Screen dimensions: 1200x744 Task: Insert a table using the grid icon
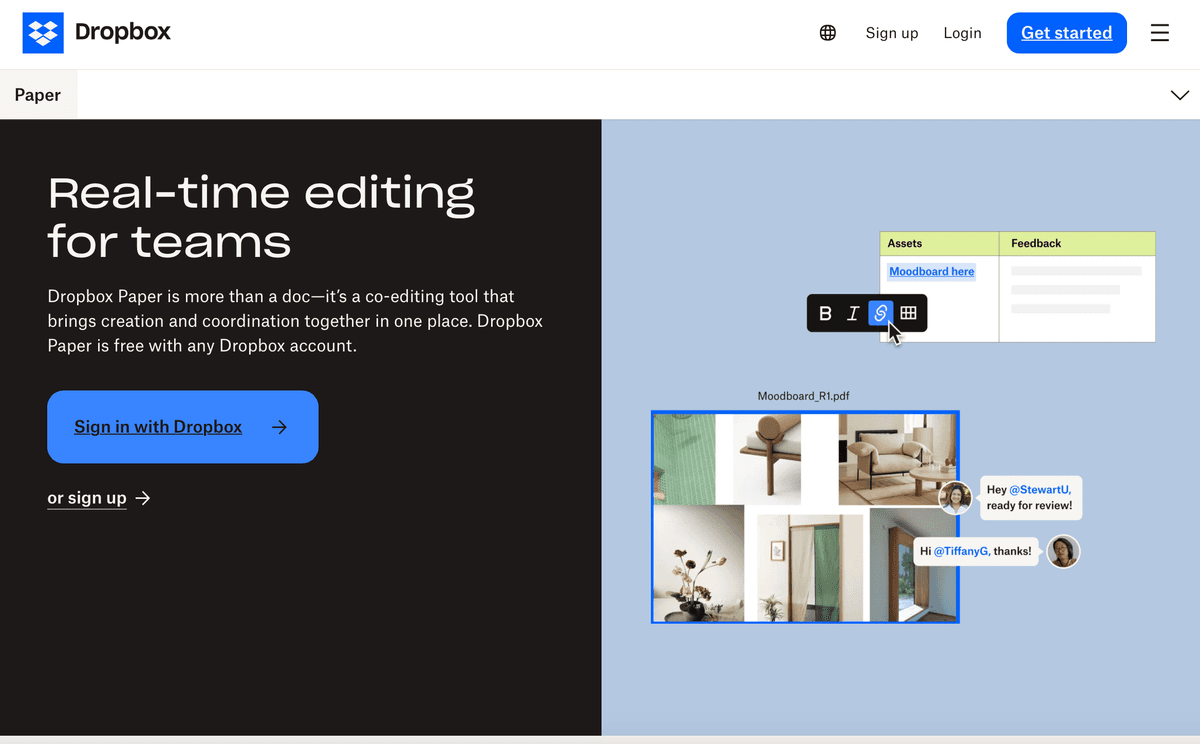[x=908, y=313]
